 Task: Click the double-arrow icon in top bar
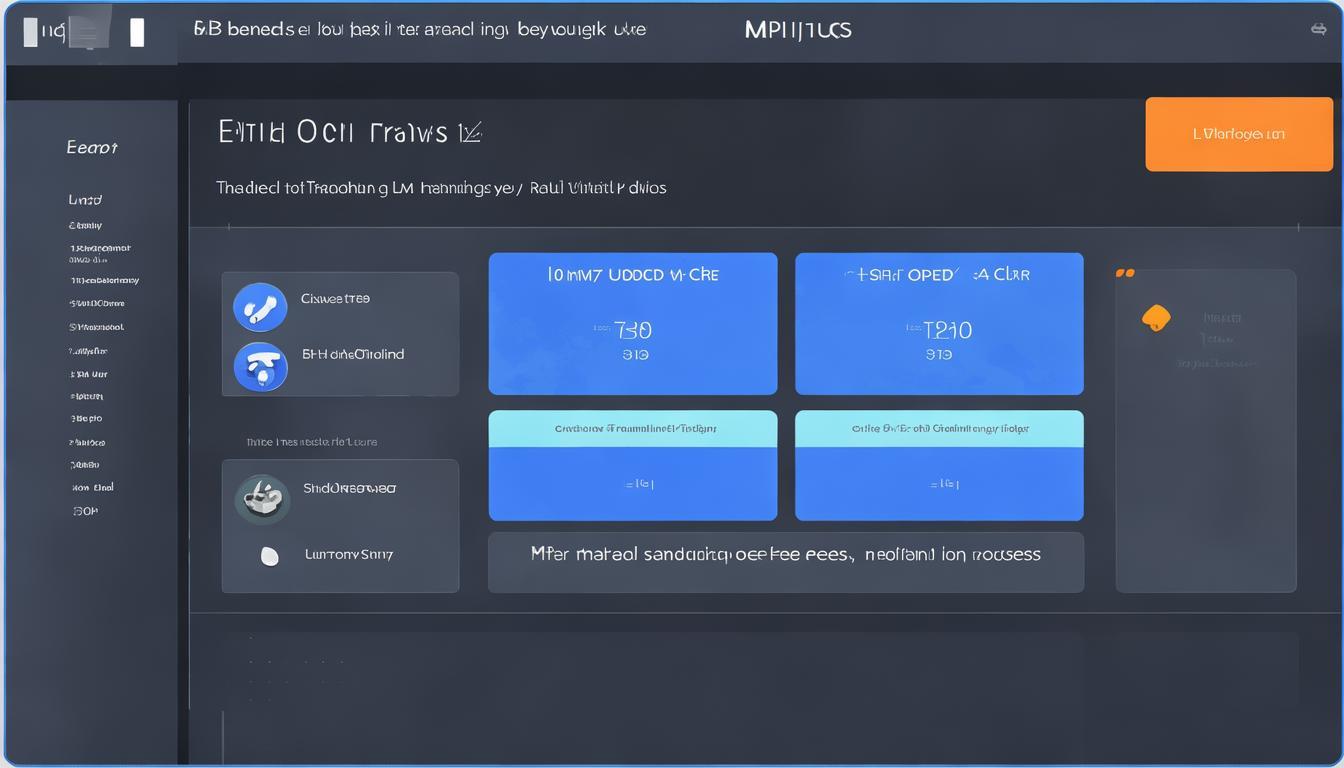1318,29
